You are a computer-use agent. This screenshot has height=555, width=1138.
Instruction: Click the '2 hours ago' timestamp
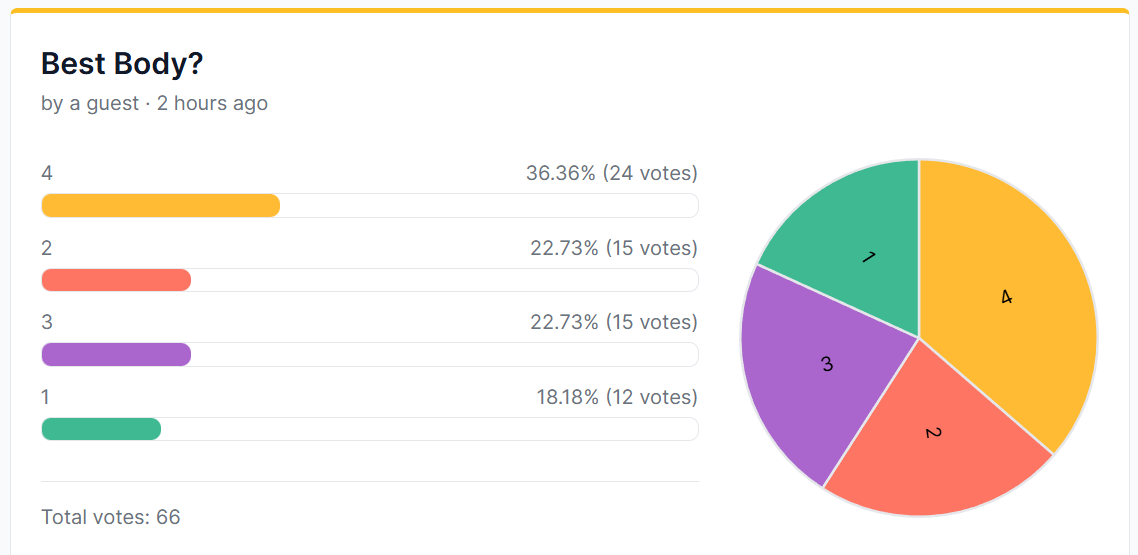point(212,104)
